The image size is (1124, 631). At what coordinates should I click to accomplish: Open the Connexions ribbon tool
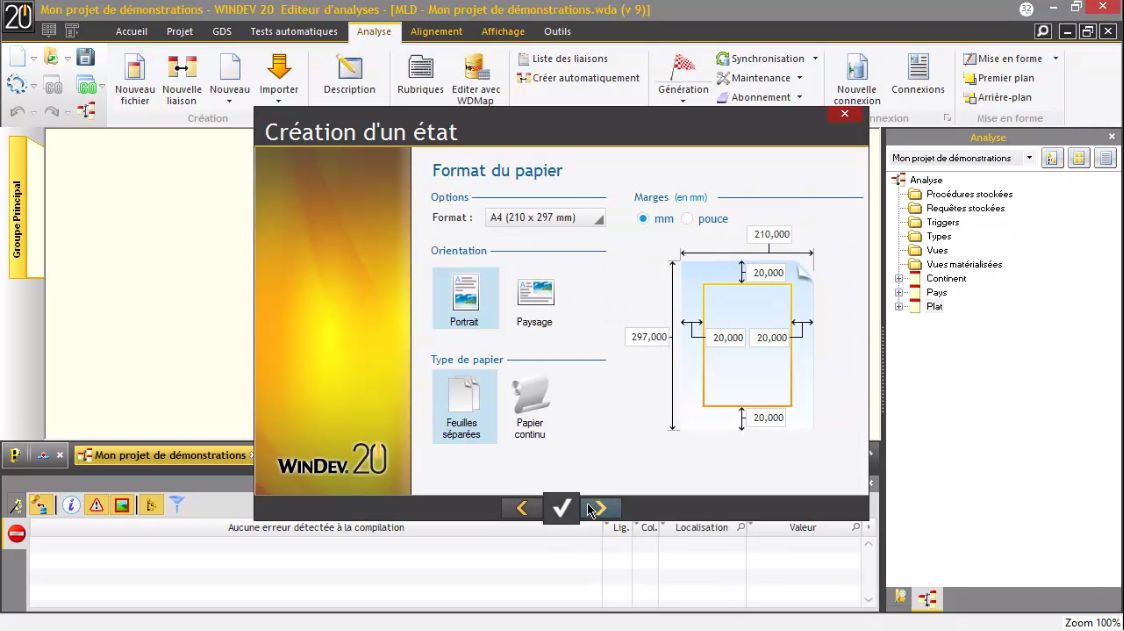(918, 75)
